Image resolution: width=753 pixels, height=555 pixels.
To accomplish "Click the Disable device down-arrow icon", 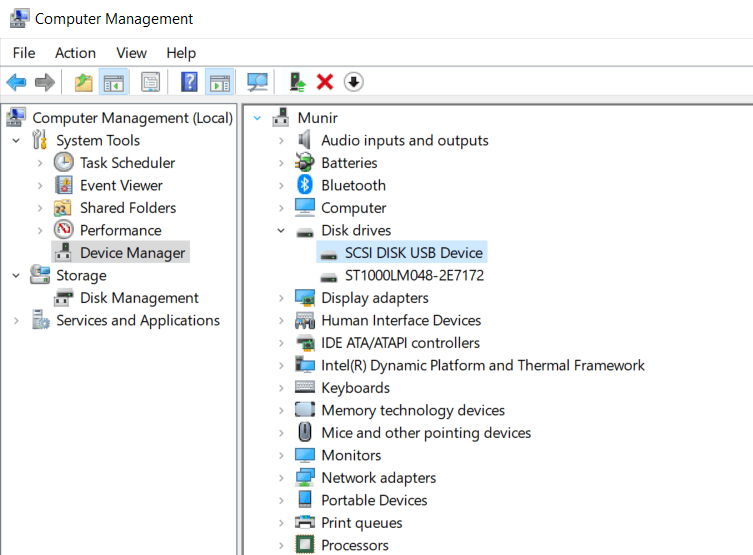I will (353, 82).
